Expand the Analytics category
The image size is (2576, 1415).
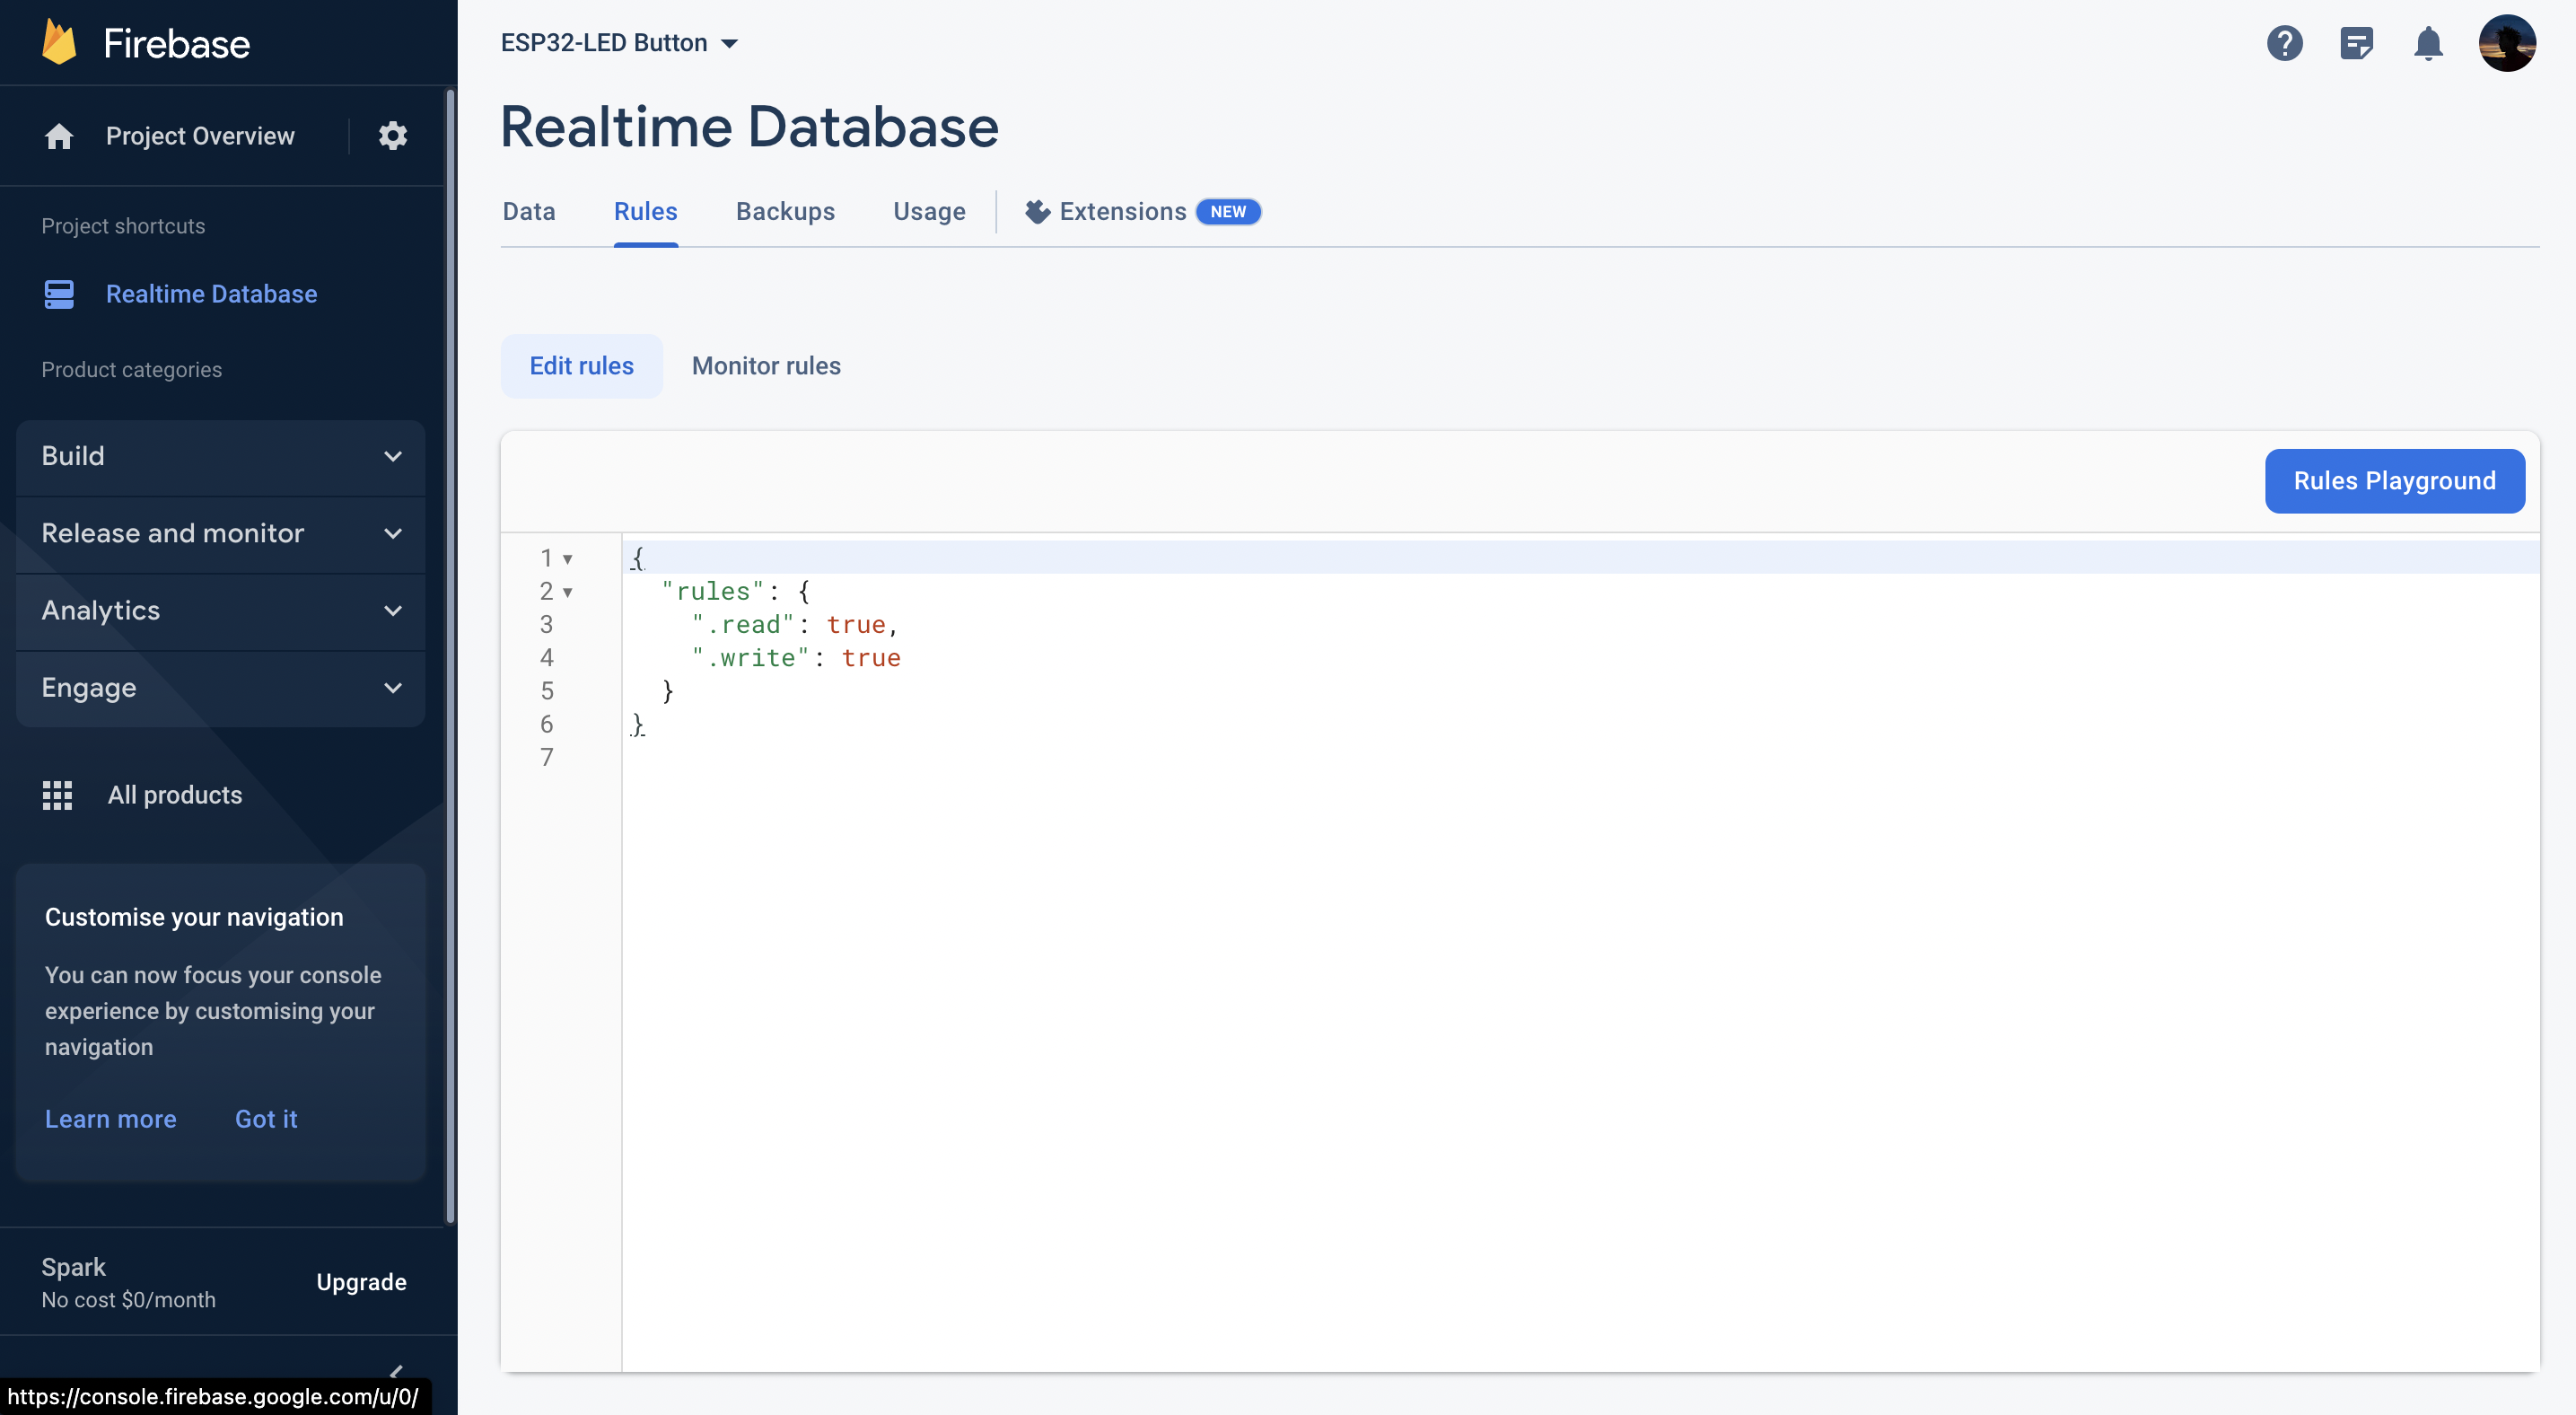(221, 610)
